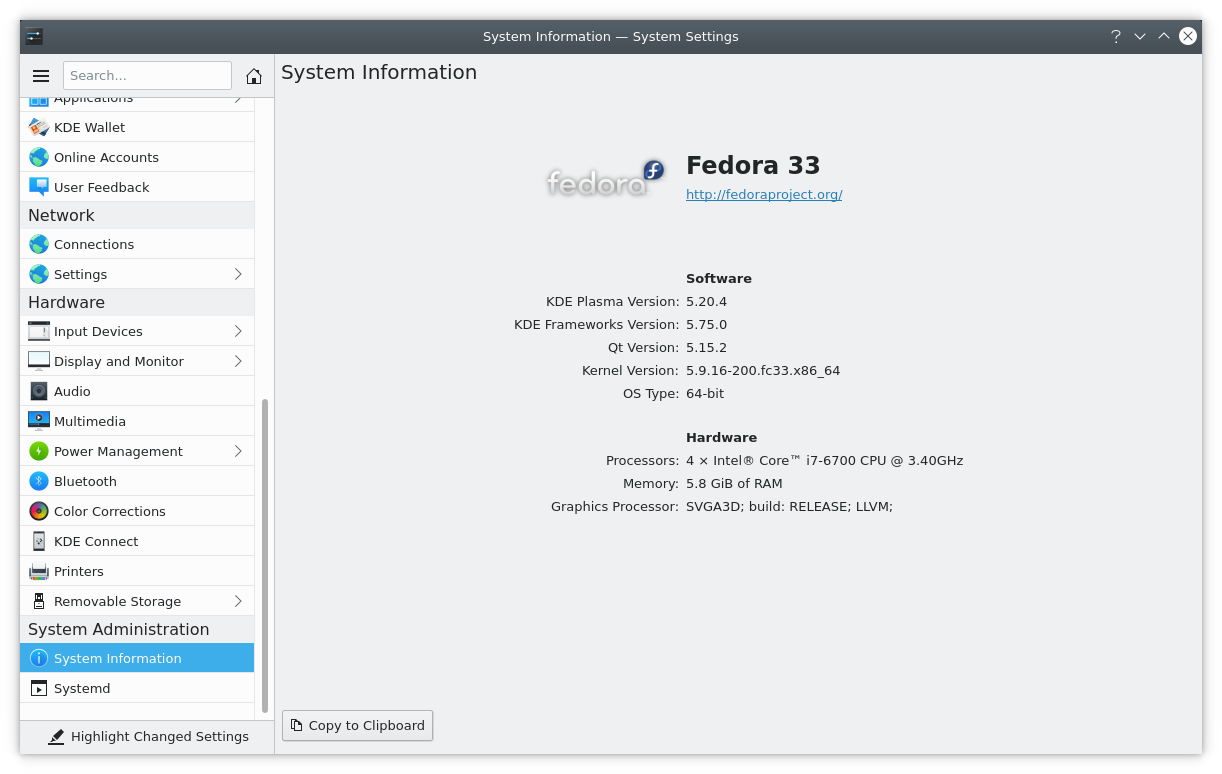1222x774 pixels.
Task: Click the Display and Monitor screen icon
Action: click(x=39, y=361)
